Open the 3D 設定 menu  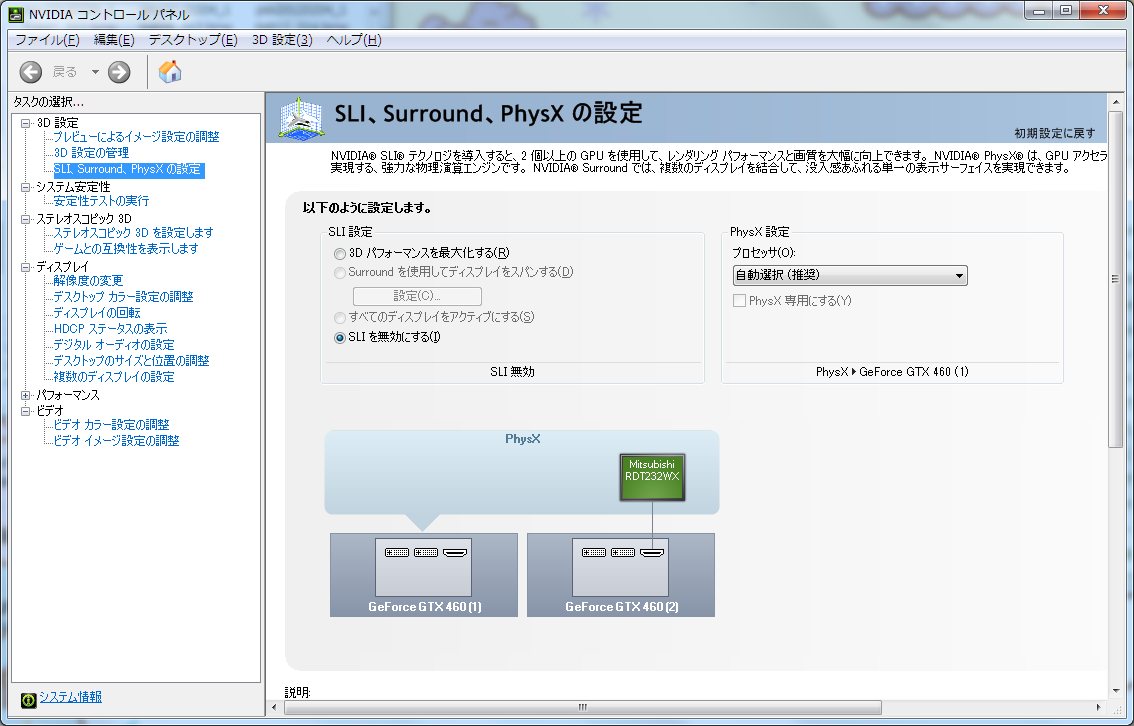coord(282,40)
